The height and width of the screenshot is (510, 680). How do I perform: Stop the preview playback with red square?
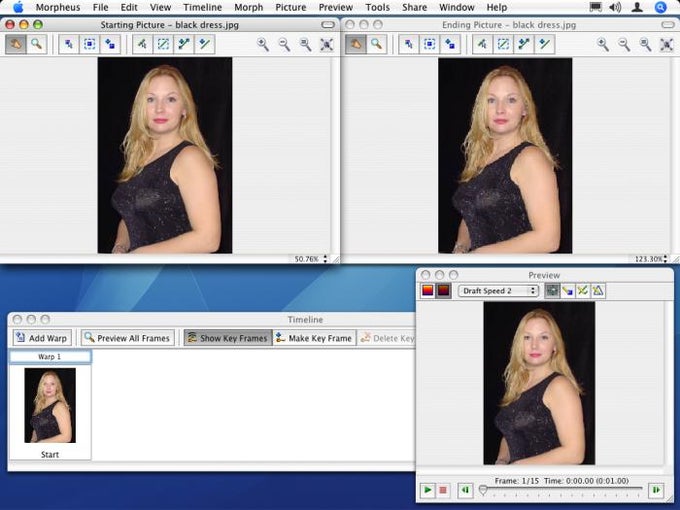click(x=443, y=490)
